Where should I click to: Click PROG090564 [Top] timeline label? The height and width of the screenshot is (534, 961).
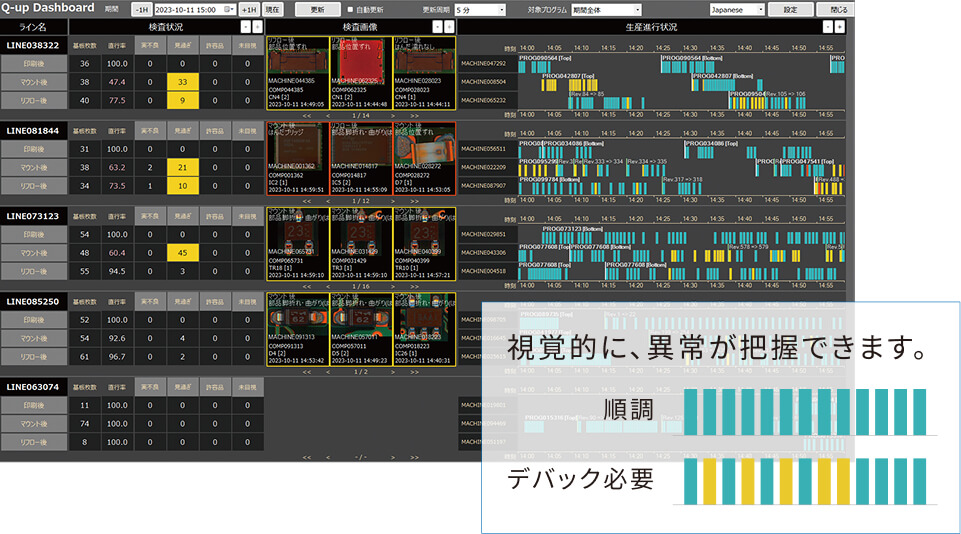point(545,58)
